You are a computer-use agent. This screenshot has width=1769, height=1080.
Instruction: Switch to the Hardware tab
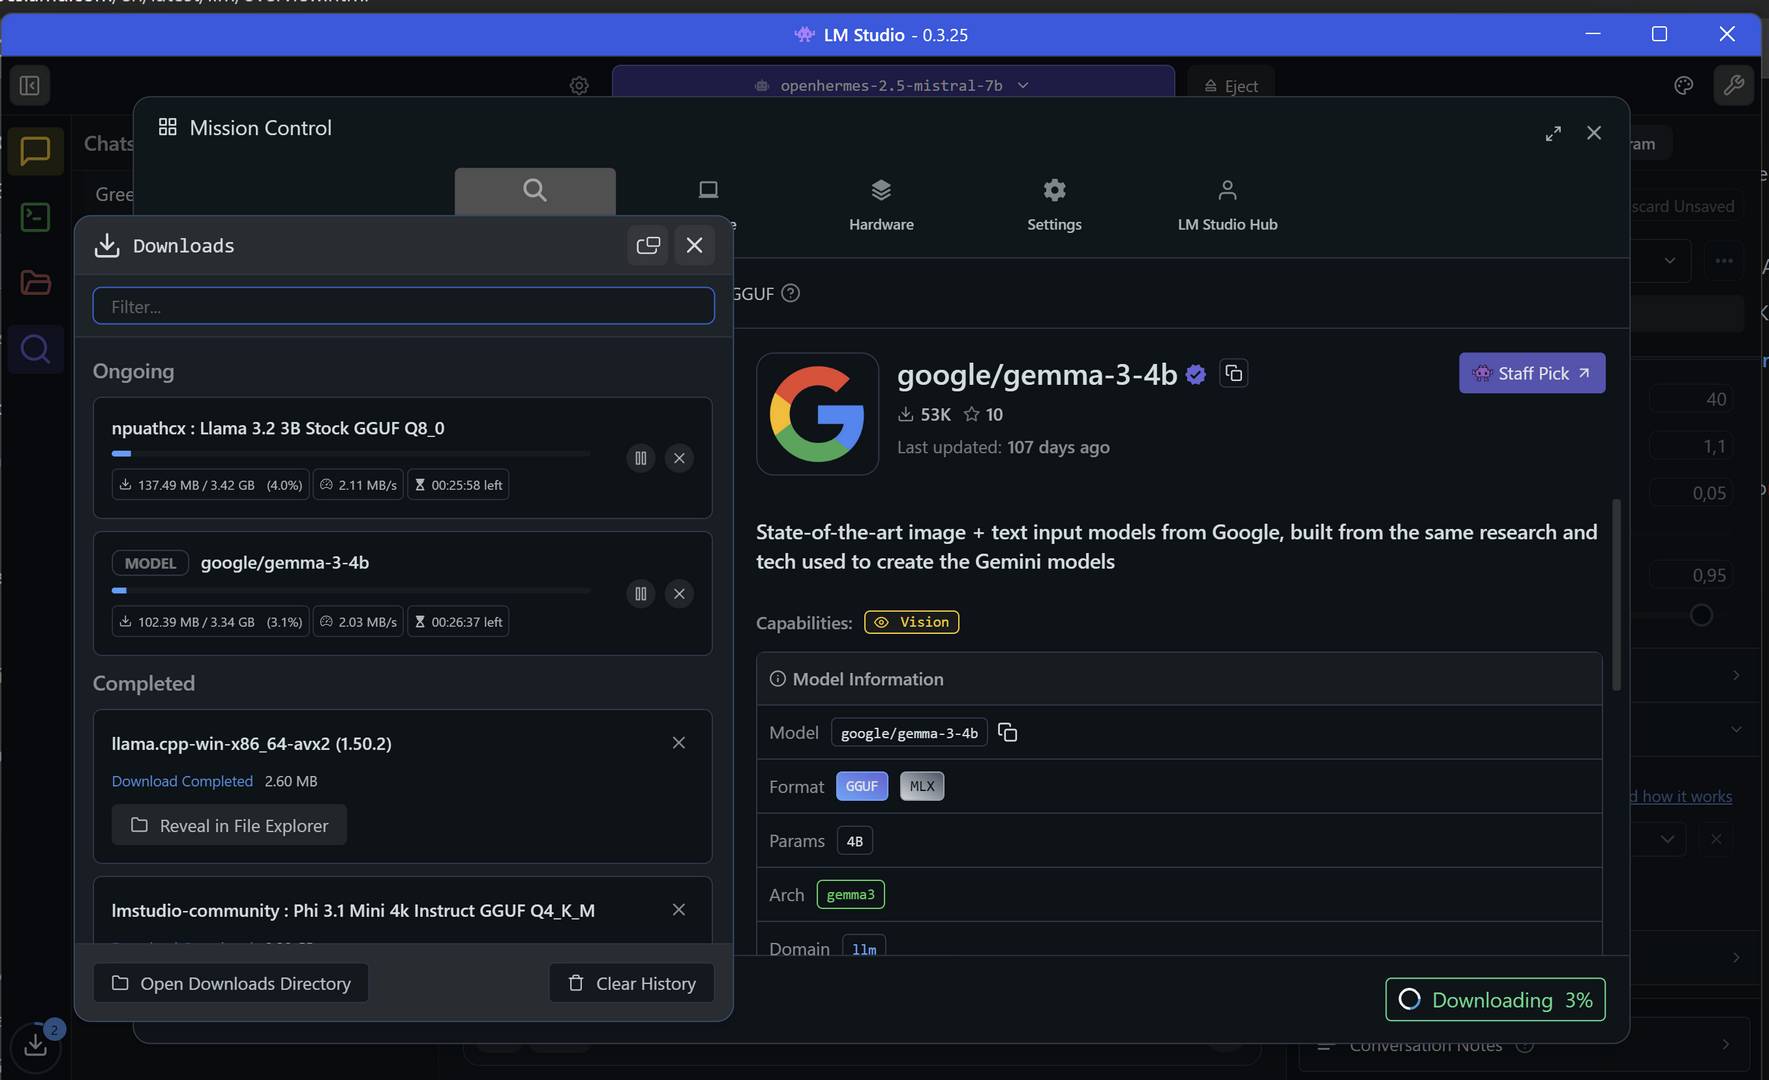point(881,205)
